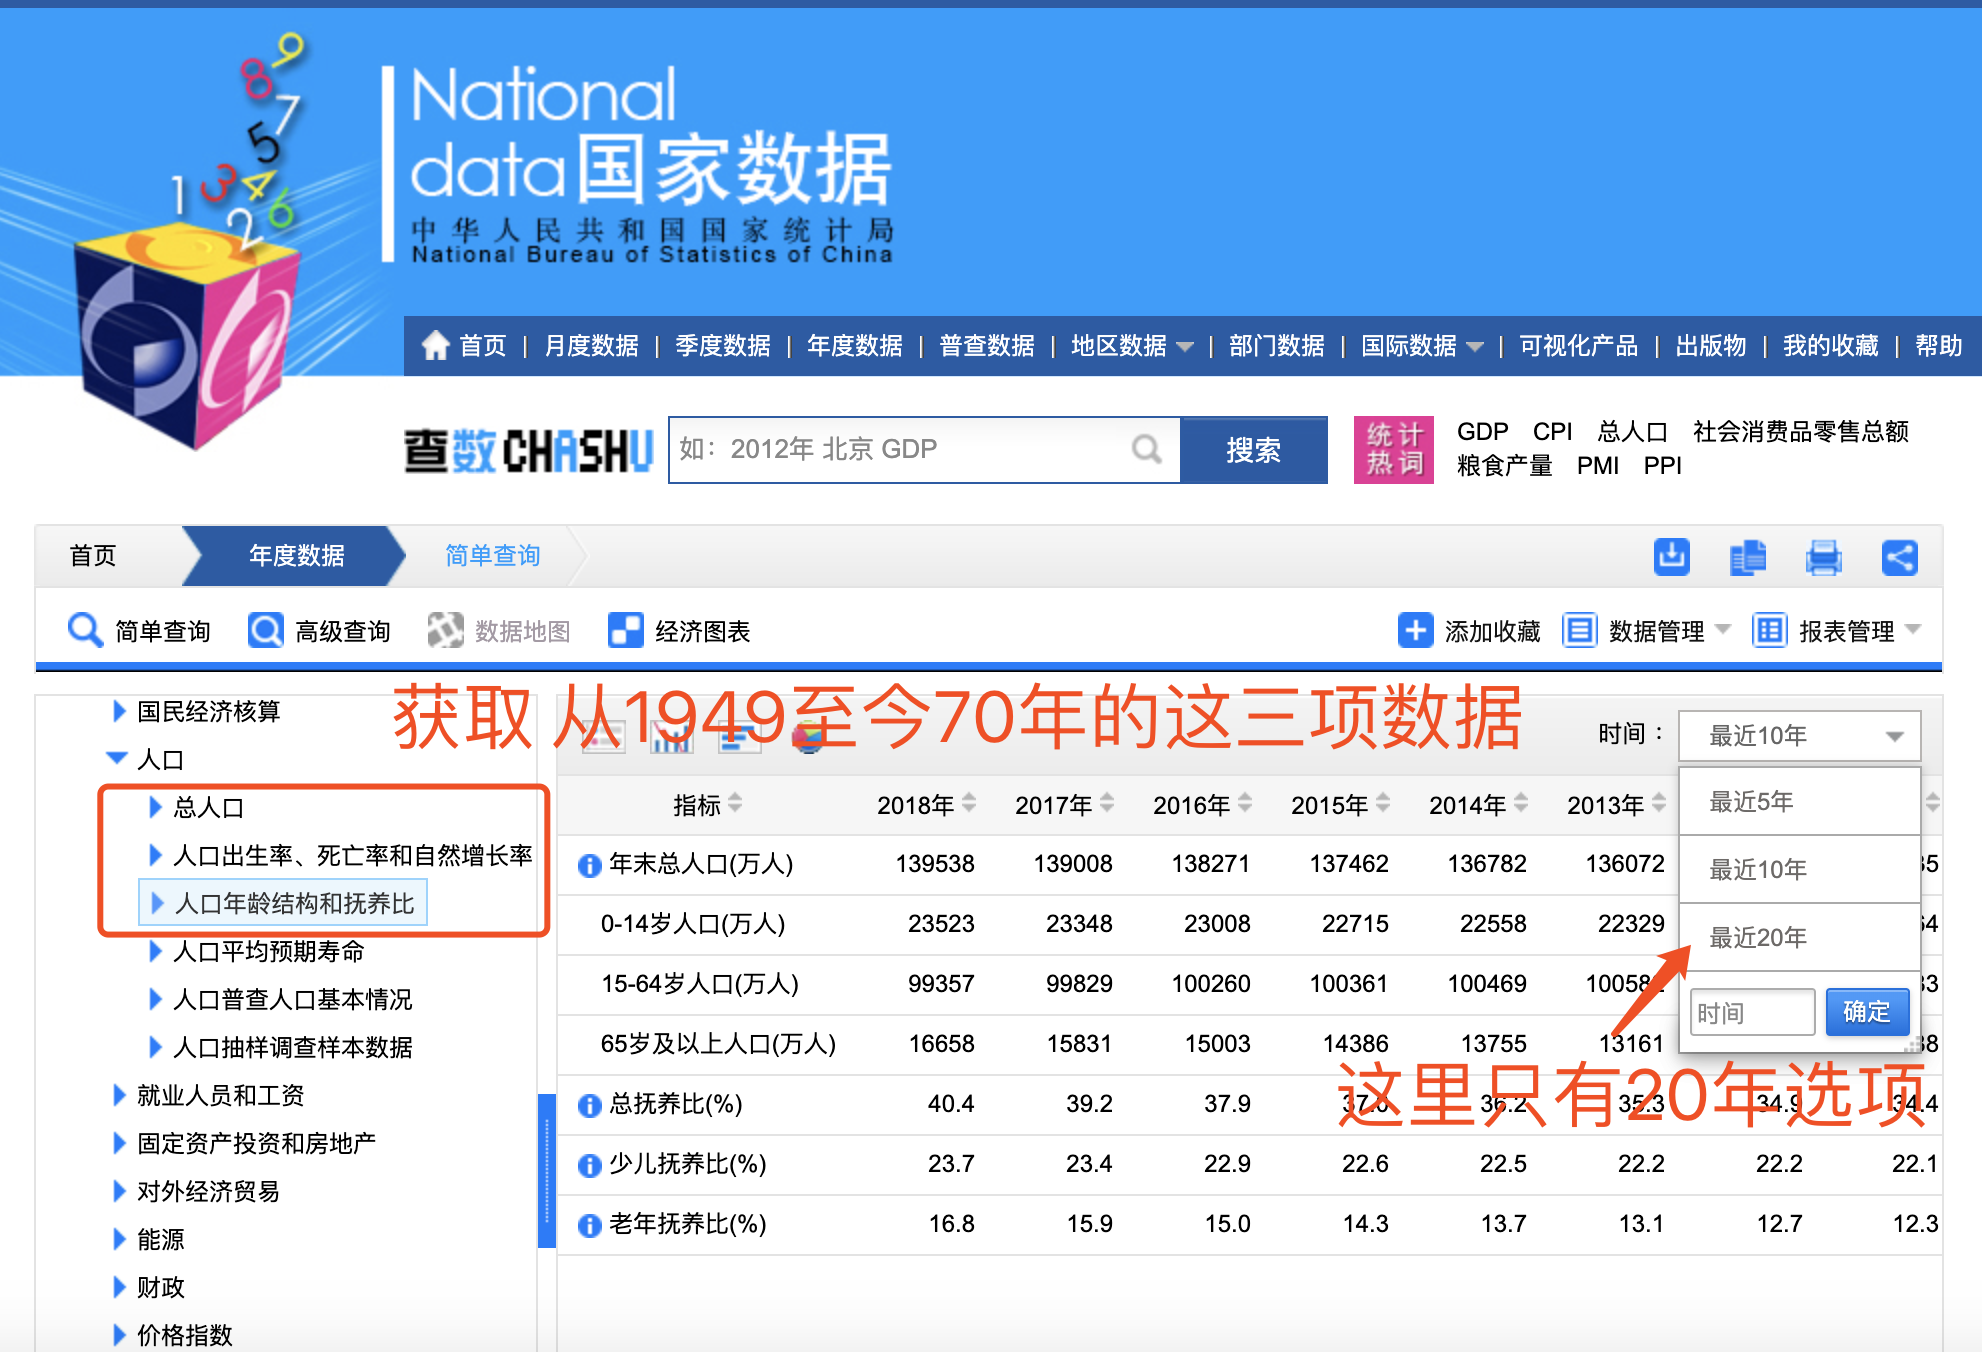Screen dimensions: 1982x1352
Task: Toggle sort on the 指标 column
Action: [x=735, y=803]
